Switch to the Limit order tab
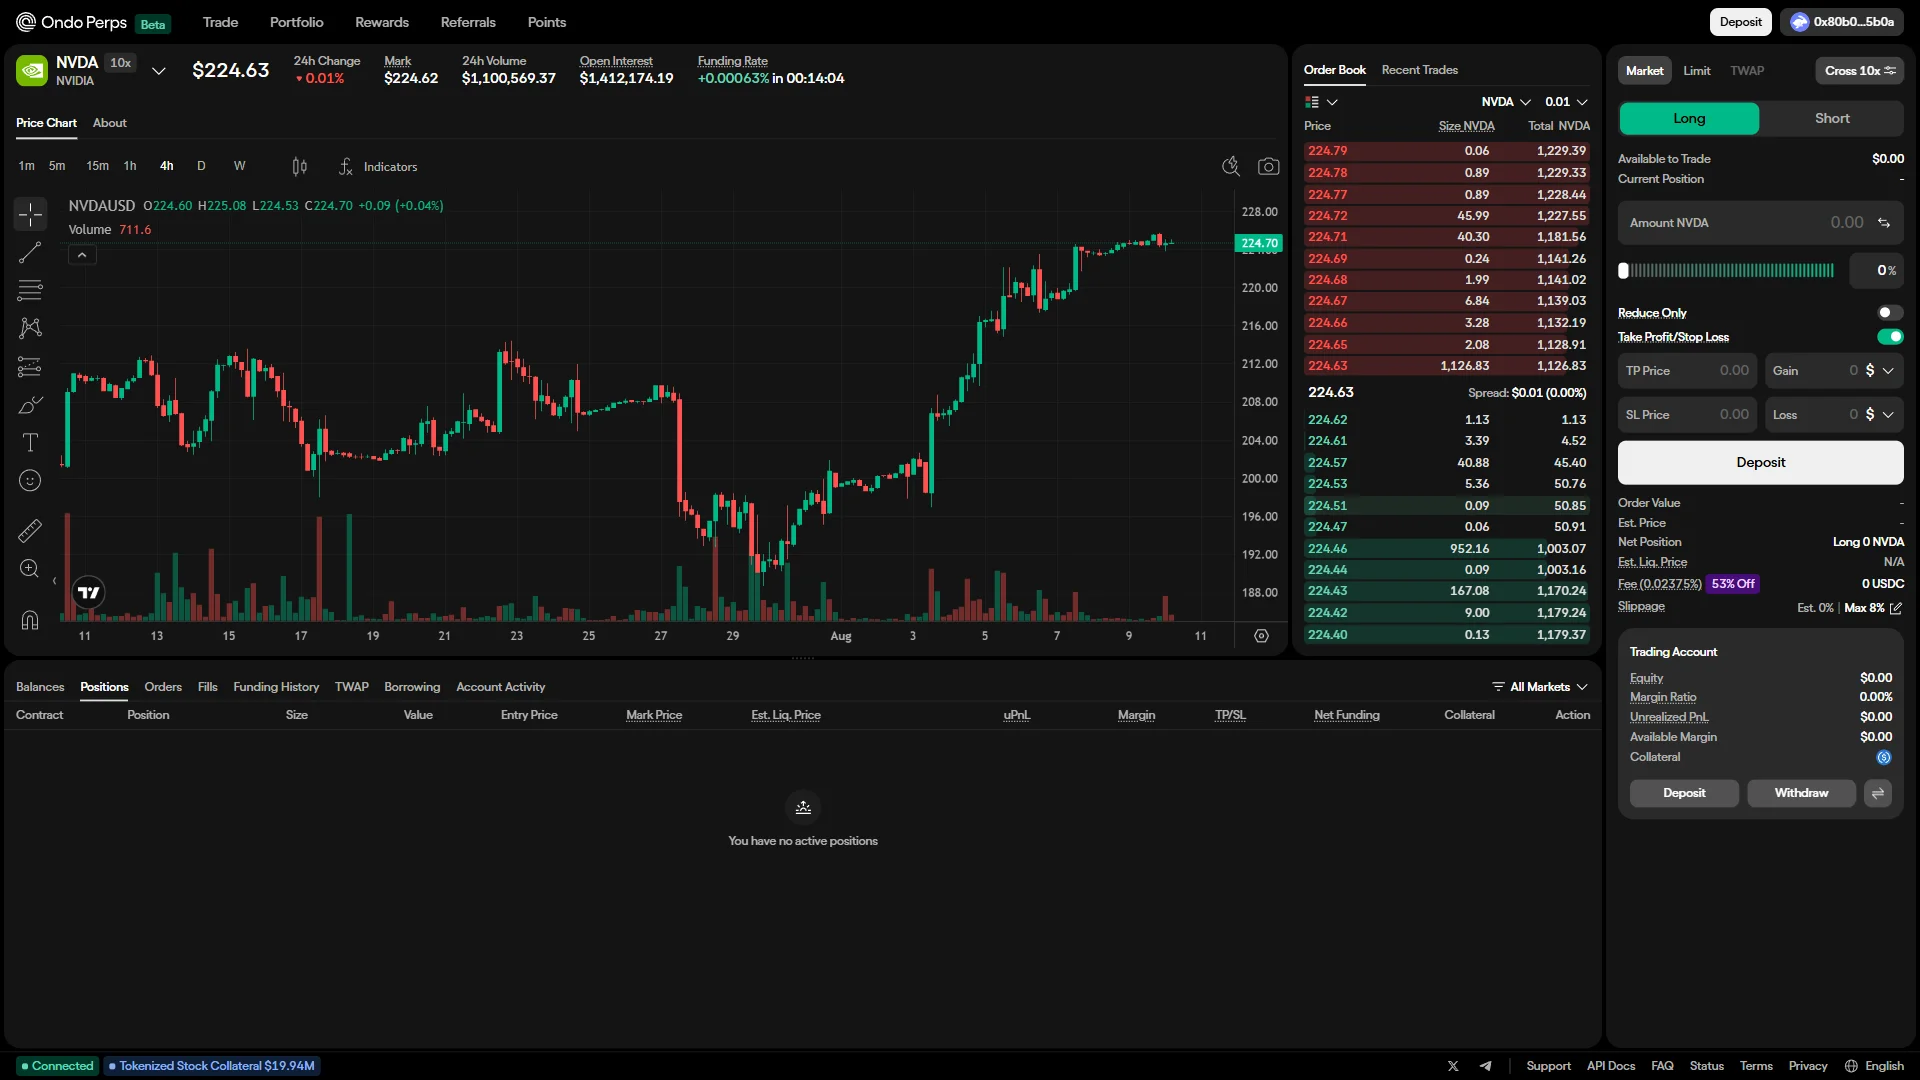The width and height of the screenshot is (1920, 1080). click(1696, 71)
